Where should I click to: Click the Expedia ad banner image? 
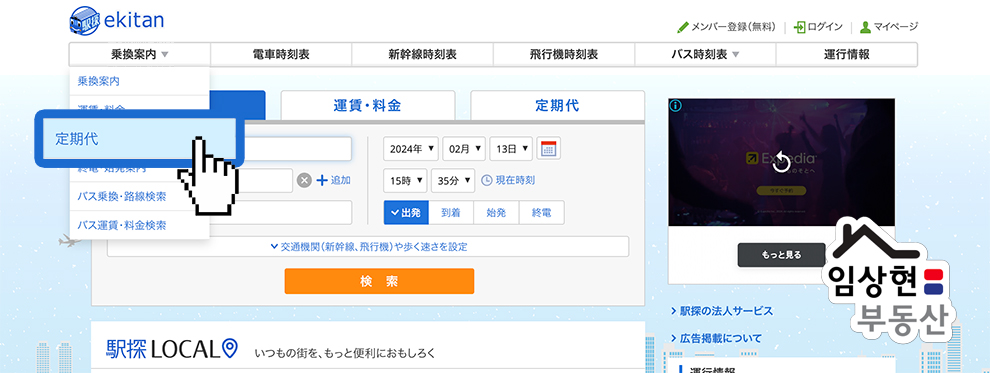click(781, 162)
